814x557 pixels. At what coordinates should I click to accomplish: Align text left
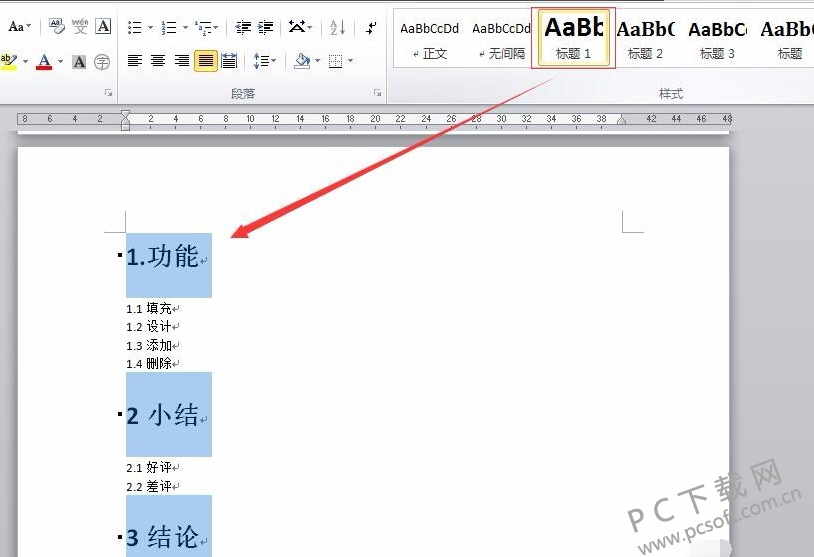tap(135, 61)
